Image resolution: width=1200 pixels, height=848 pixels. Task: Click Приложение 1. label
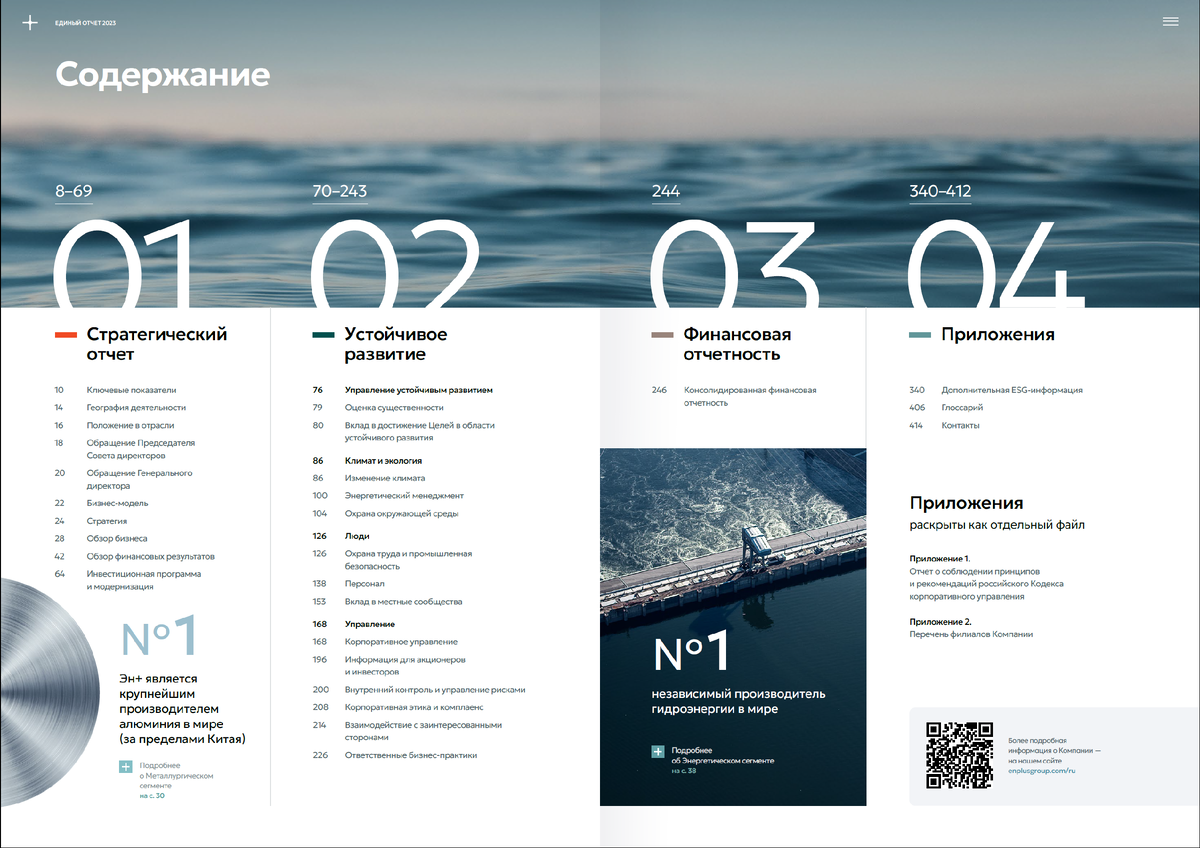click(940, 558)
